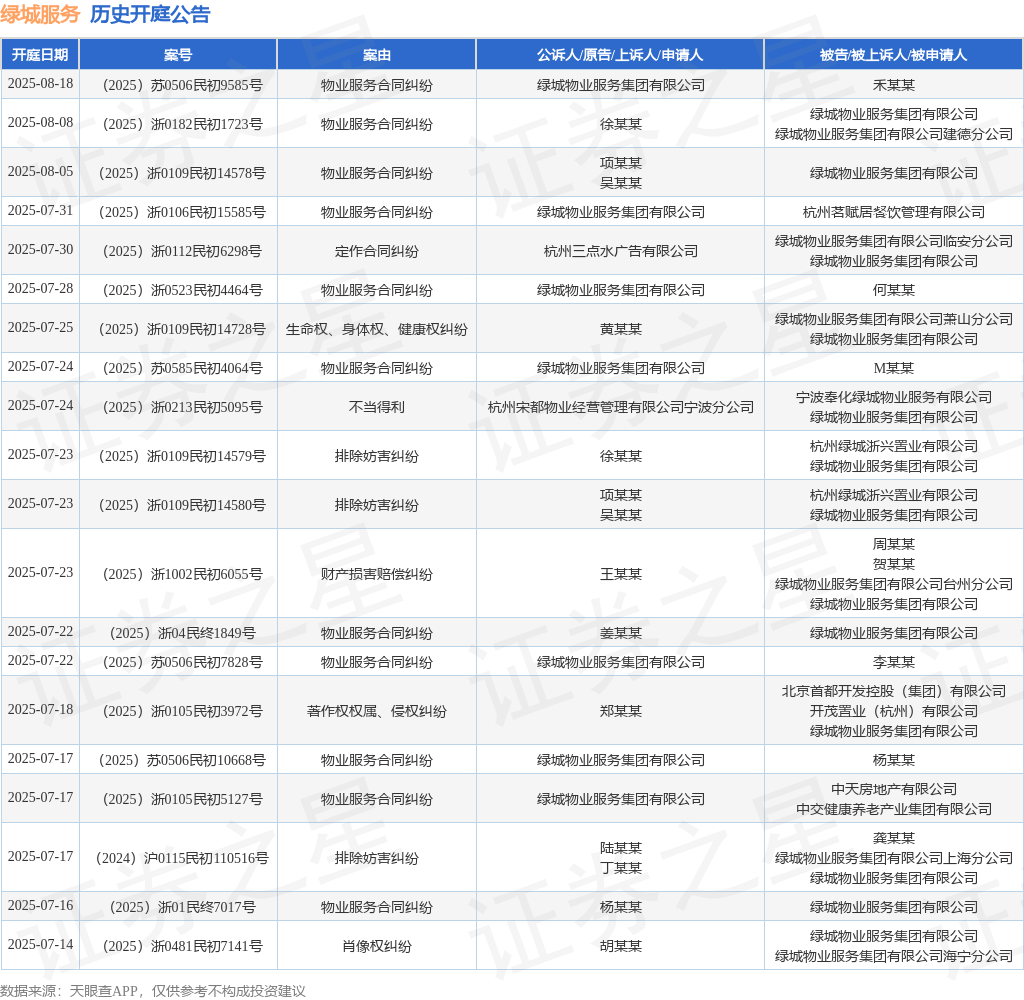Click the 被告/被上诉人/被申请人 column header
This screenshot has width=1024, height=1000.
[893, 55]
